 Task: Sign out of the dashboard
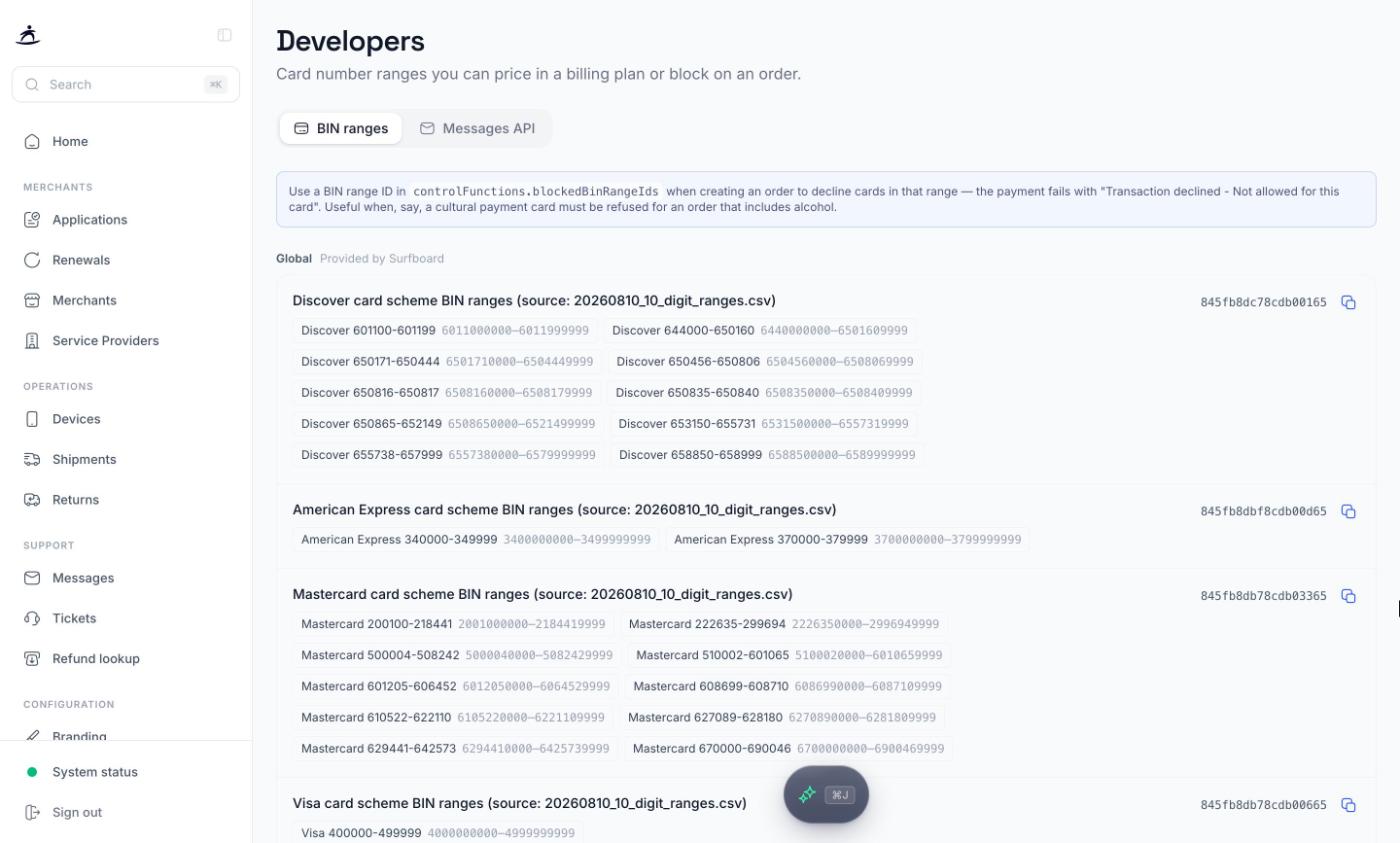pos(126,812)
